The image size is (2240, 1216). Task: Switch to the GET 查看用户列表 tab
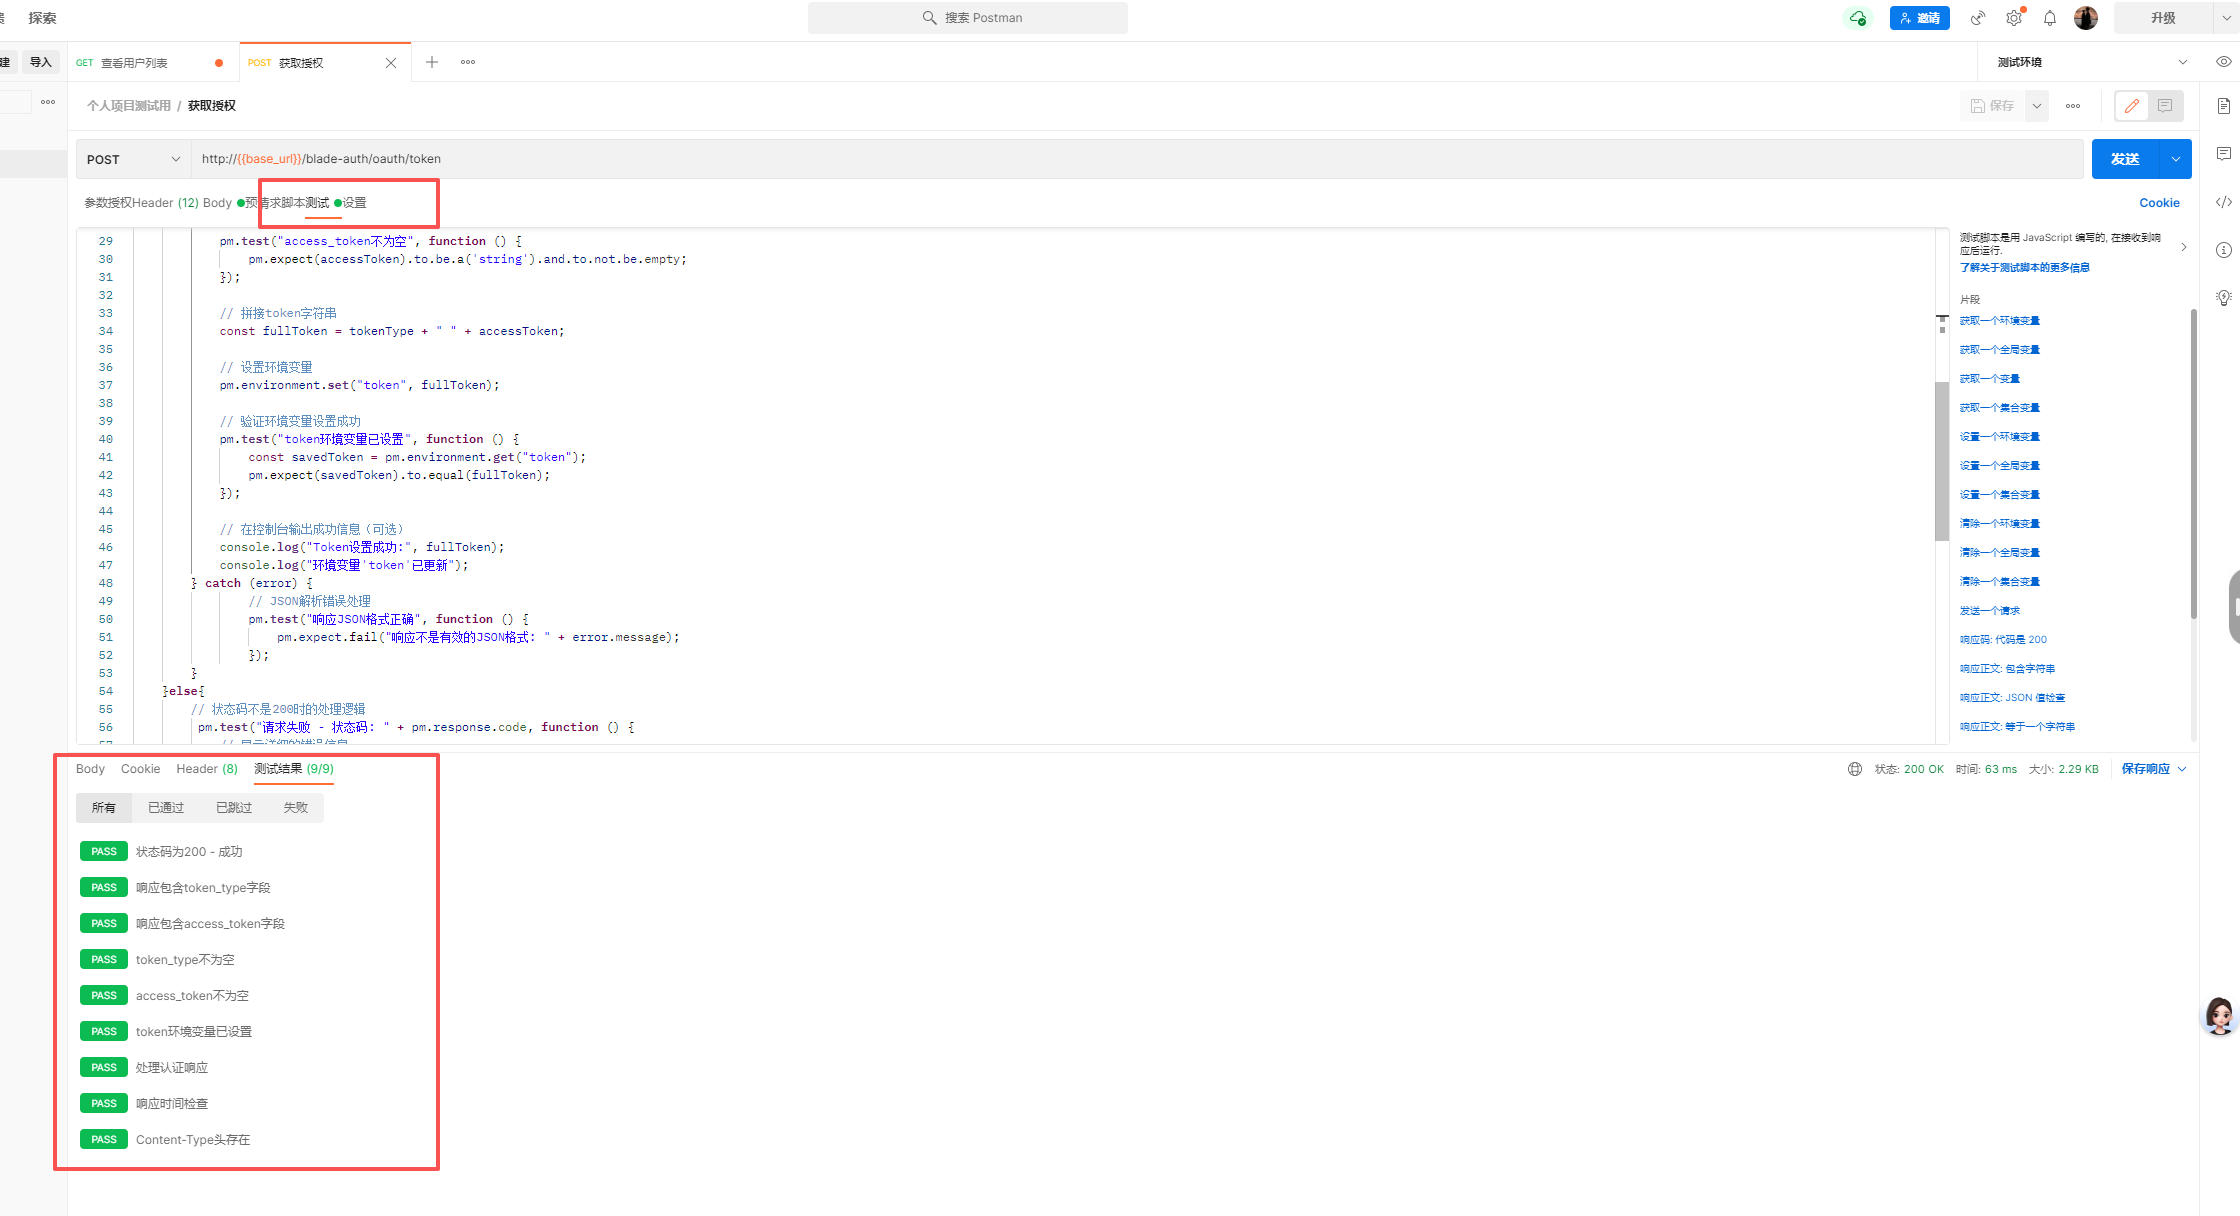pyautogui.click(x=135, y=63)
